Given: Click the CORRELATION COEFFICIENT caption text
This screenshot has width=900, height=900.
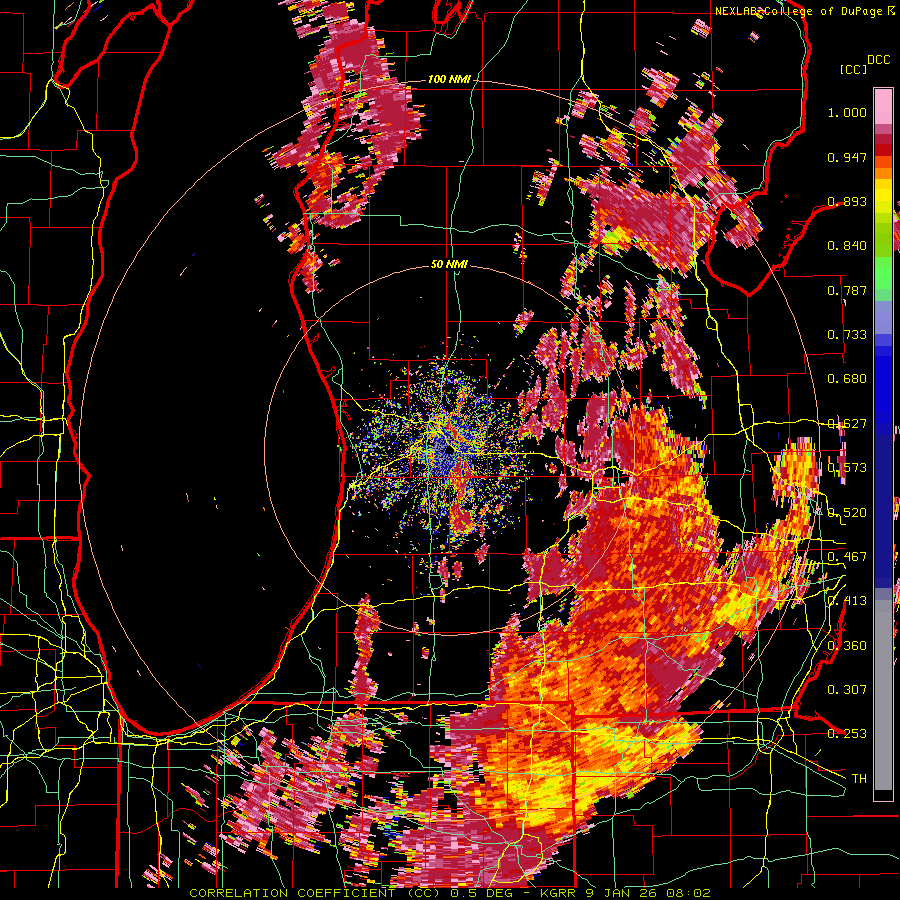Looking at the screenshot, I should pyautogui.click(x=292, y=893).
